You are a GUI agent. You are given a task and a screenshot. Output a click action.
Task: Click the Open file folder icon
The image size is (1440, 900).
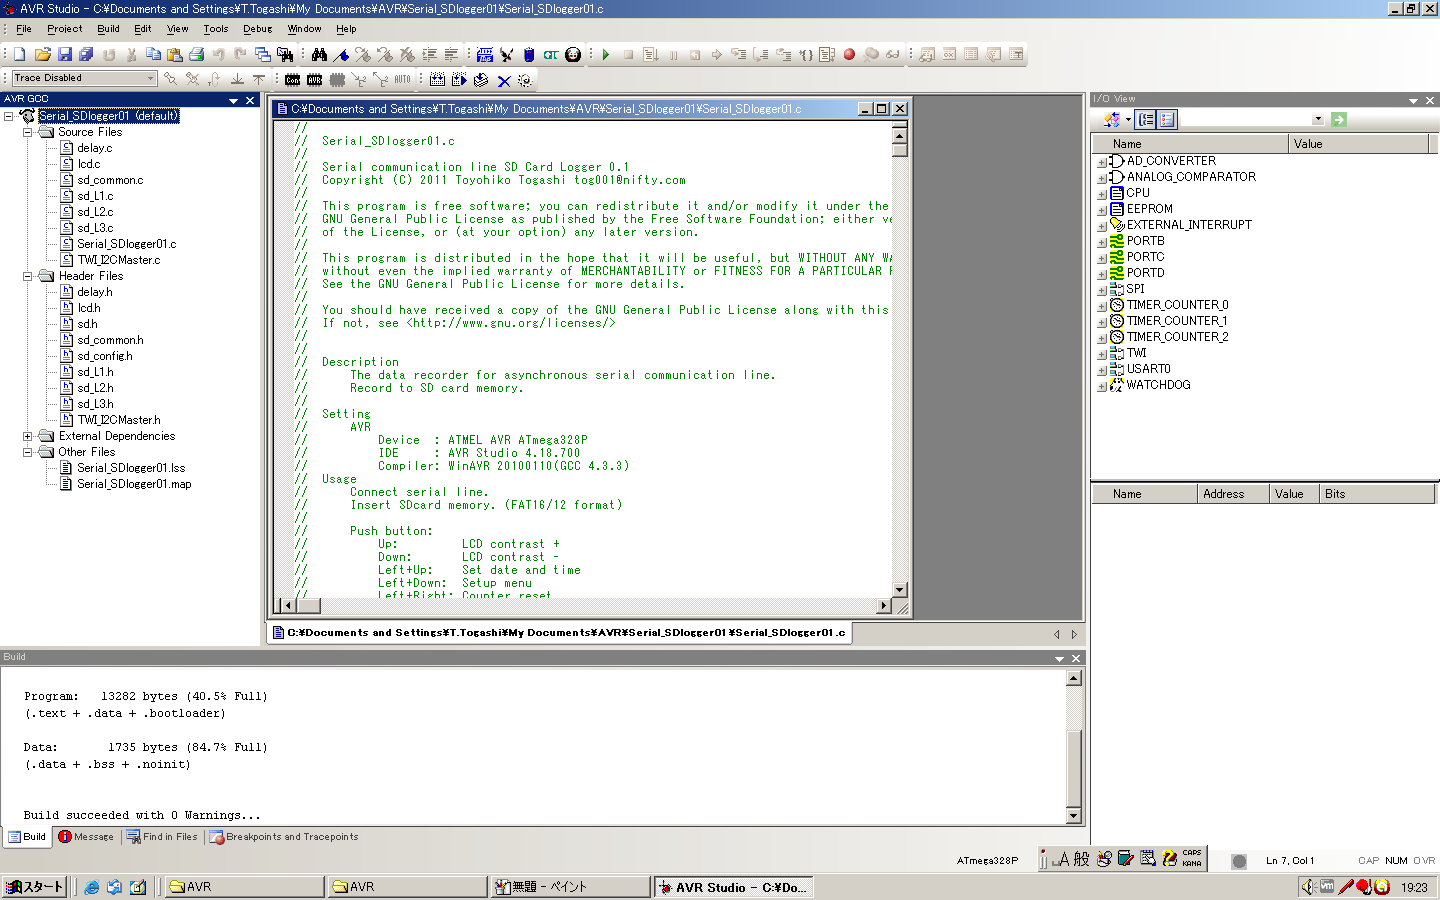point(42,55)
